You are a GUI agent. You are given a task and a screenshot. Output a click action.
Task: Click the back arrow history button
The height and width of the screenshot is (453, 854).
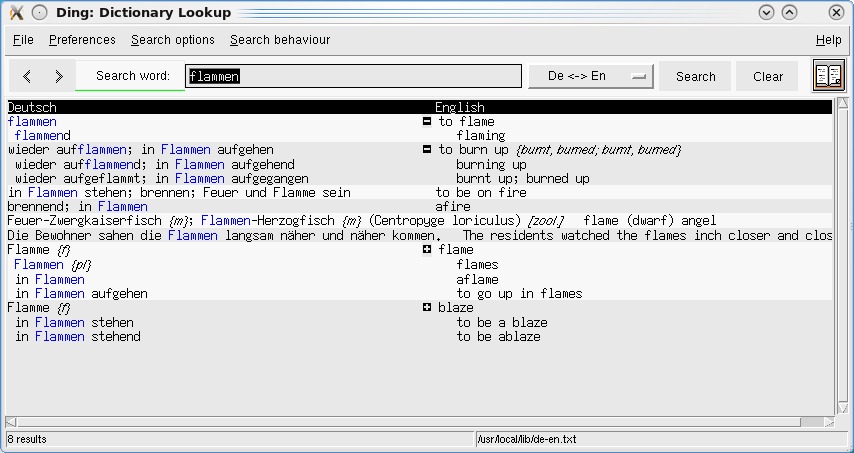point(27,76)
